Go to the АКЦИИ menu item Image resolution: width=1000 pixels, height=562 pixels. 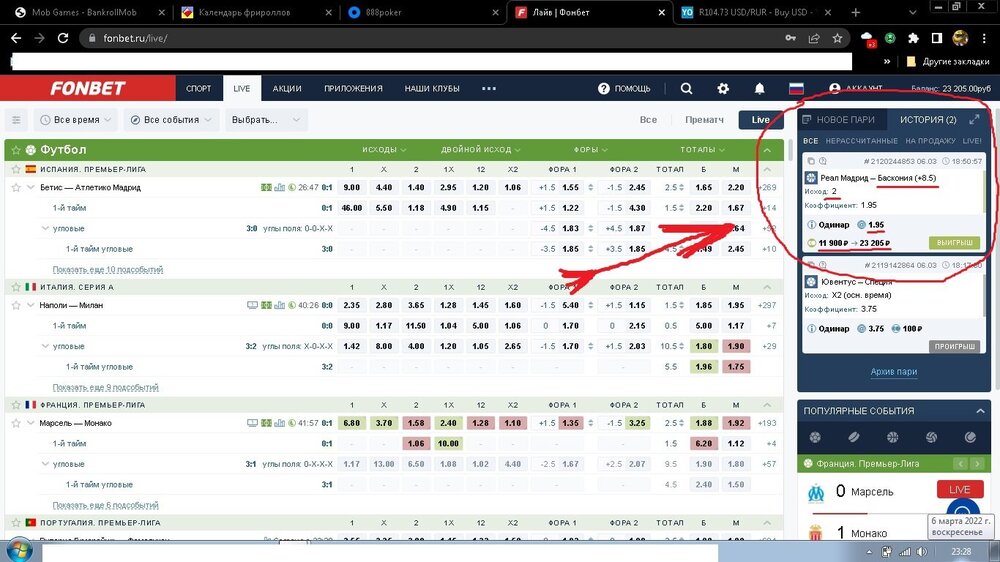click(x=287, y=88)
